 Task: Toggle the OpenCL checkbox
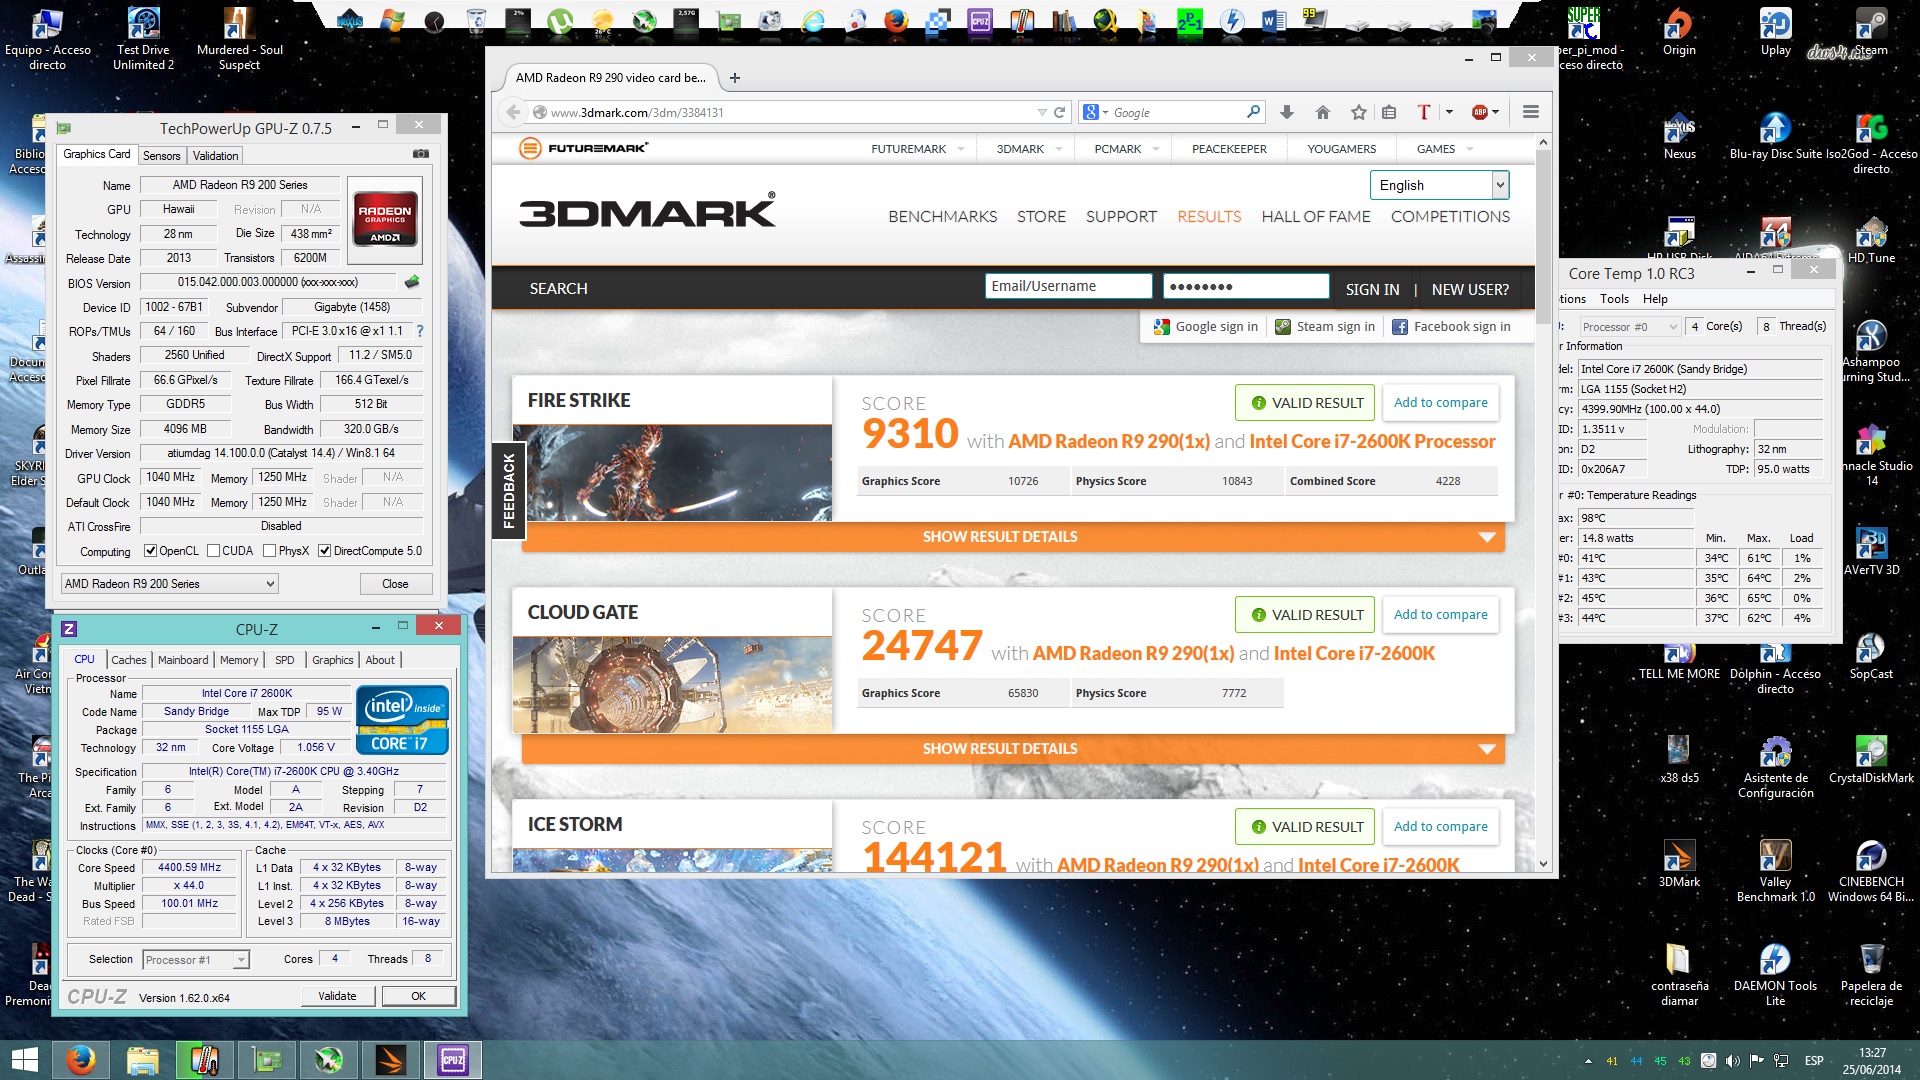coord(151,551)
